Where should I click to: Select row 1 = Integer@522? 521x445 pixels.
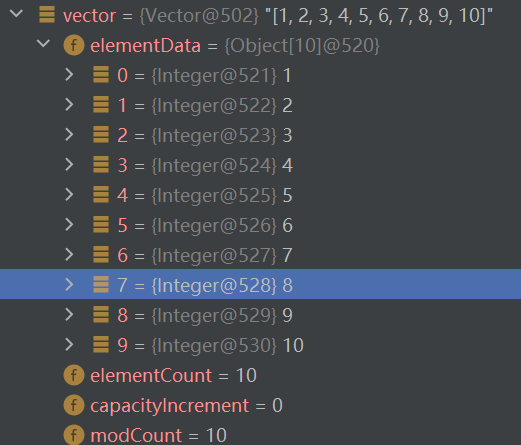tap(260, 105)
